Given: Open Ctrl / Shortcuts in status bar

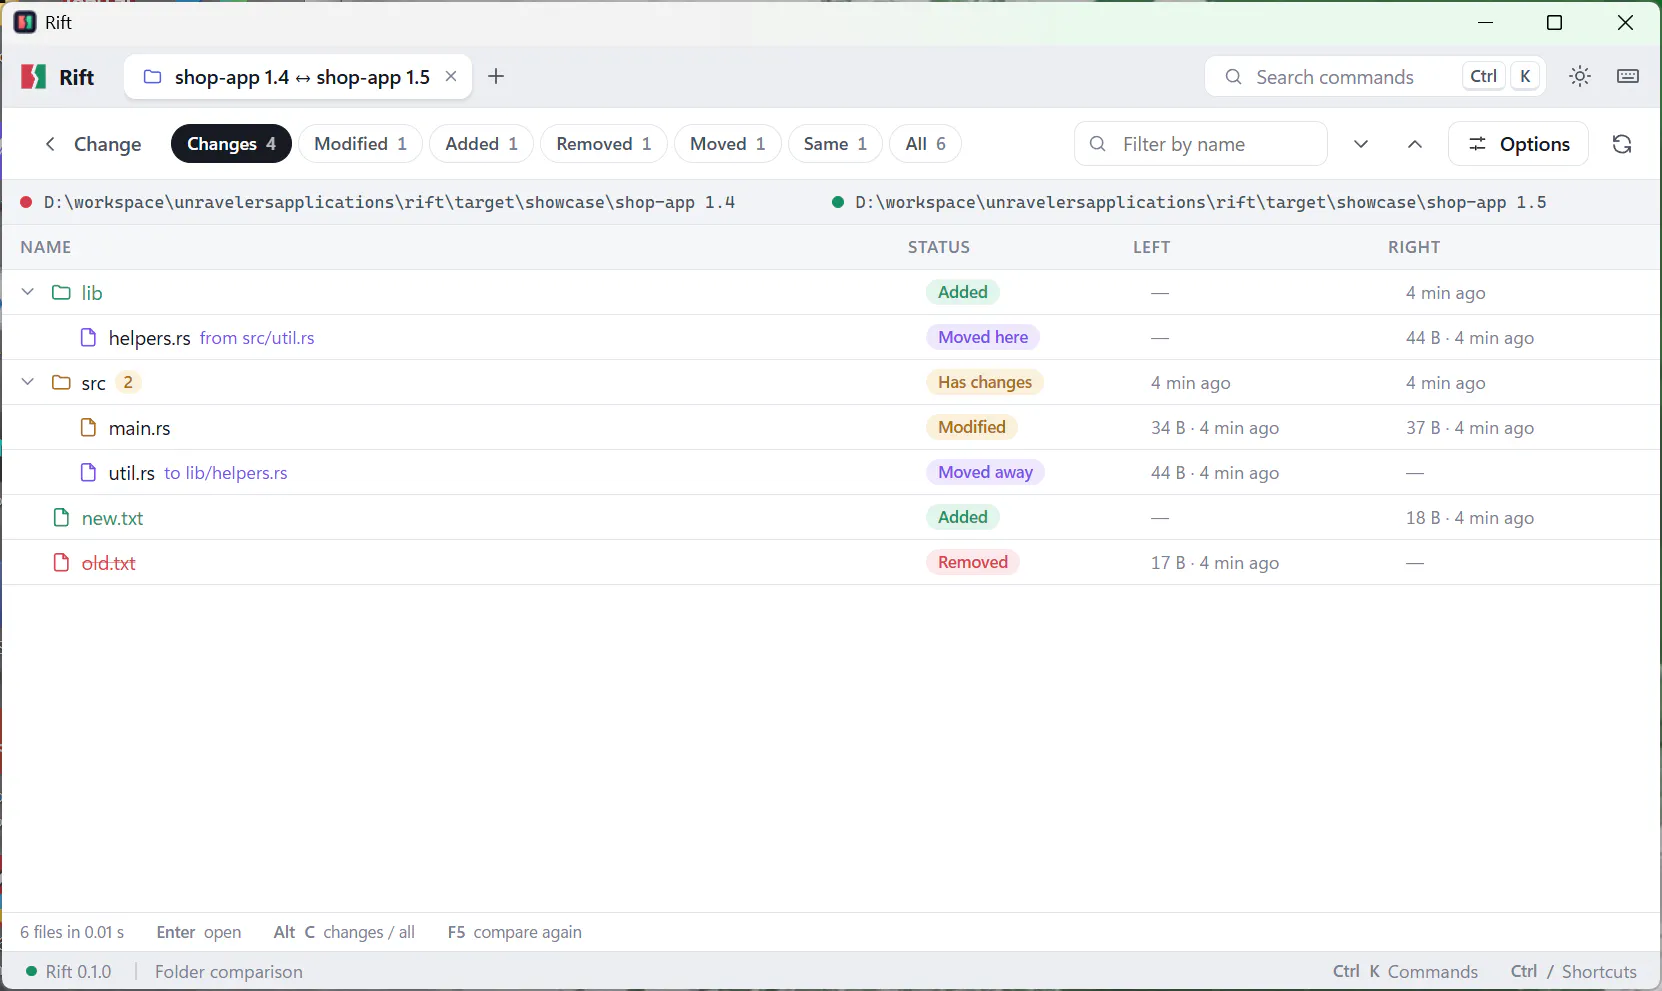Looking at the screenshot, I should (1574, 972).
